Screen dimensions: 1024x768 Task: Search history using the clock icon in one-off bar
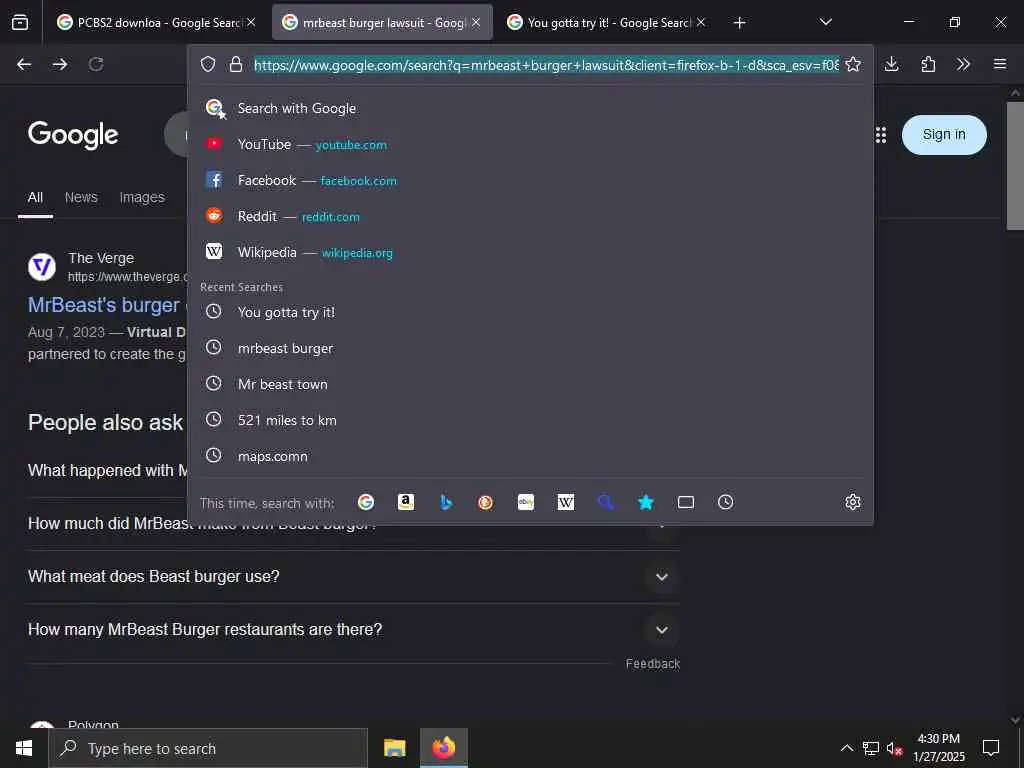point(726,502)
